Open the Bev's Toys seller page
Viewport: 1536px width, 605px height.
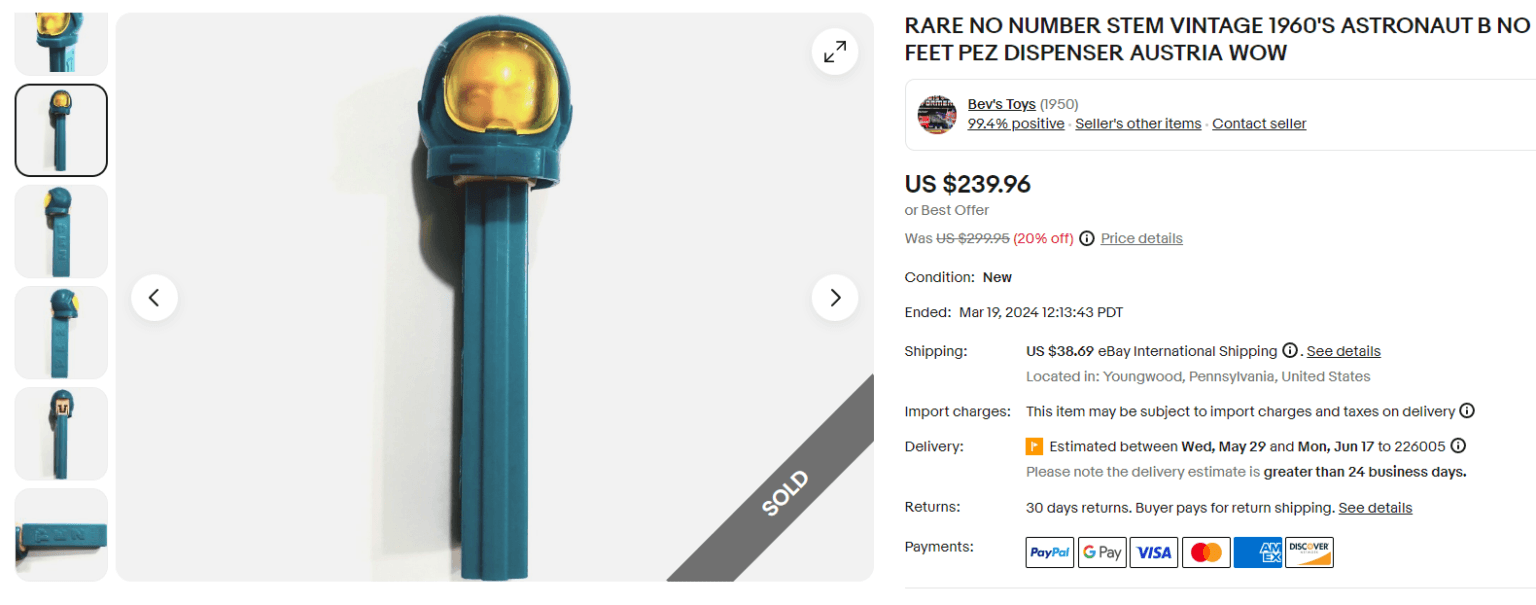[1001, 104]
